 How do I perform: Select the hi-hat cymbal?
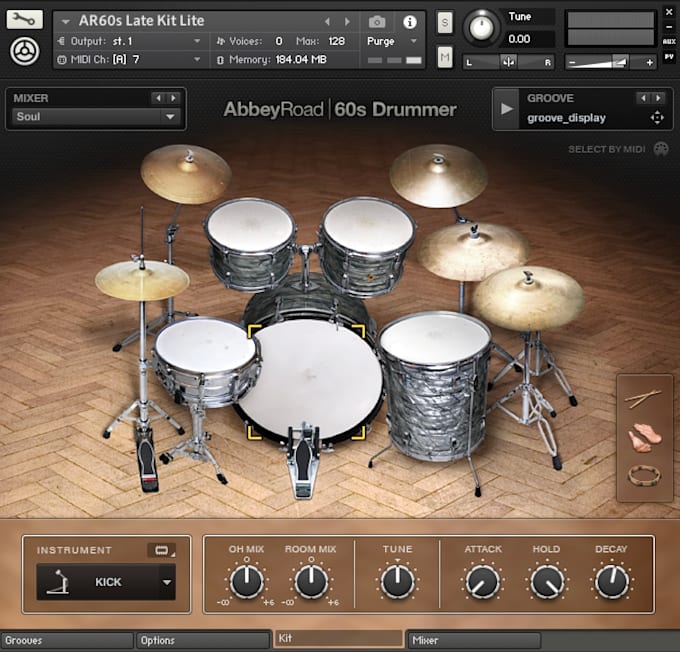pyautogui.click(x=142, y=280)
